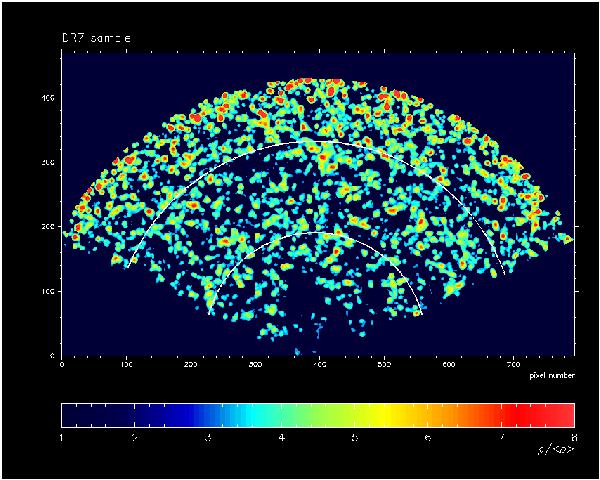
Task: Click the x-axis tick label 100
Action: (126, 365)
